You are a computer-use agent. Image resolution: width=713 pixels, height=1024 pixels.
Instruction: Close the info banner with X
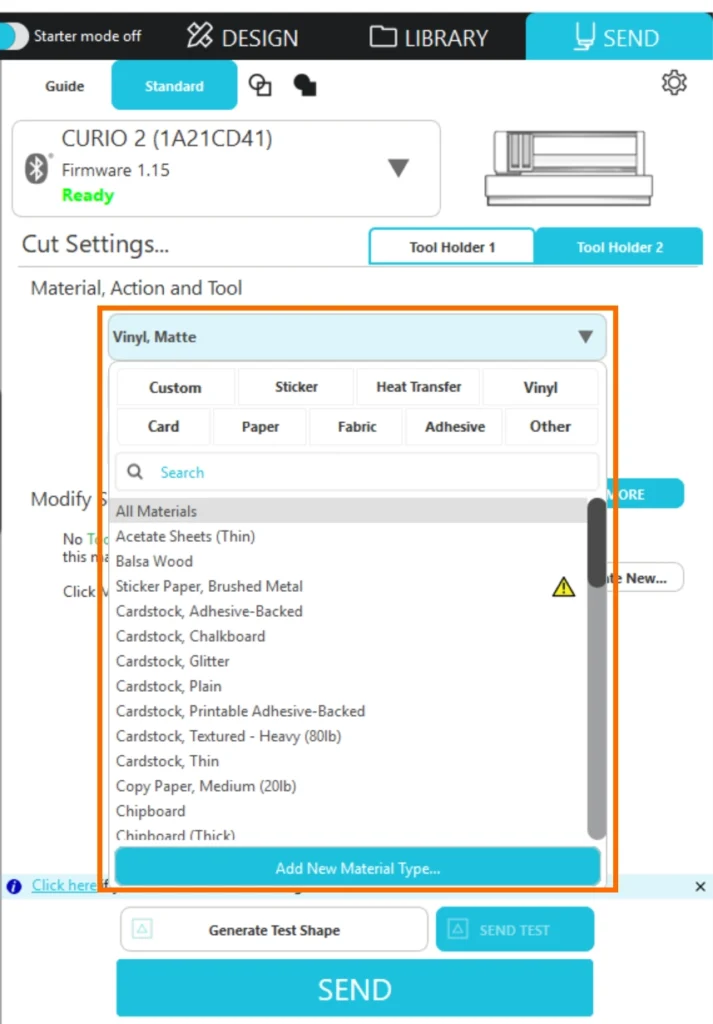tap(699, 886)
